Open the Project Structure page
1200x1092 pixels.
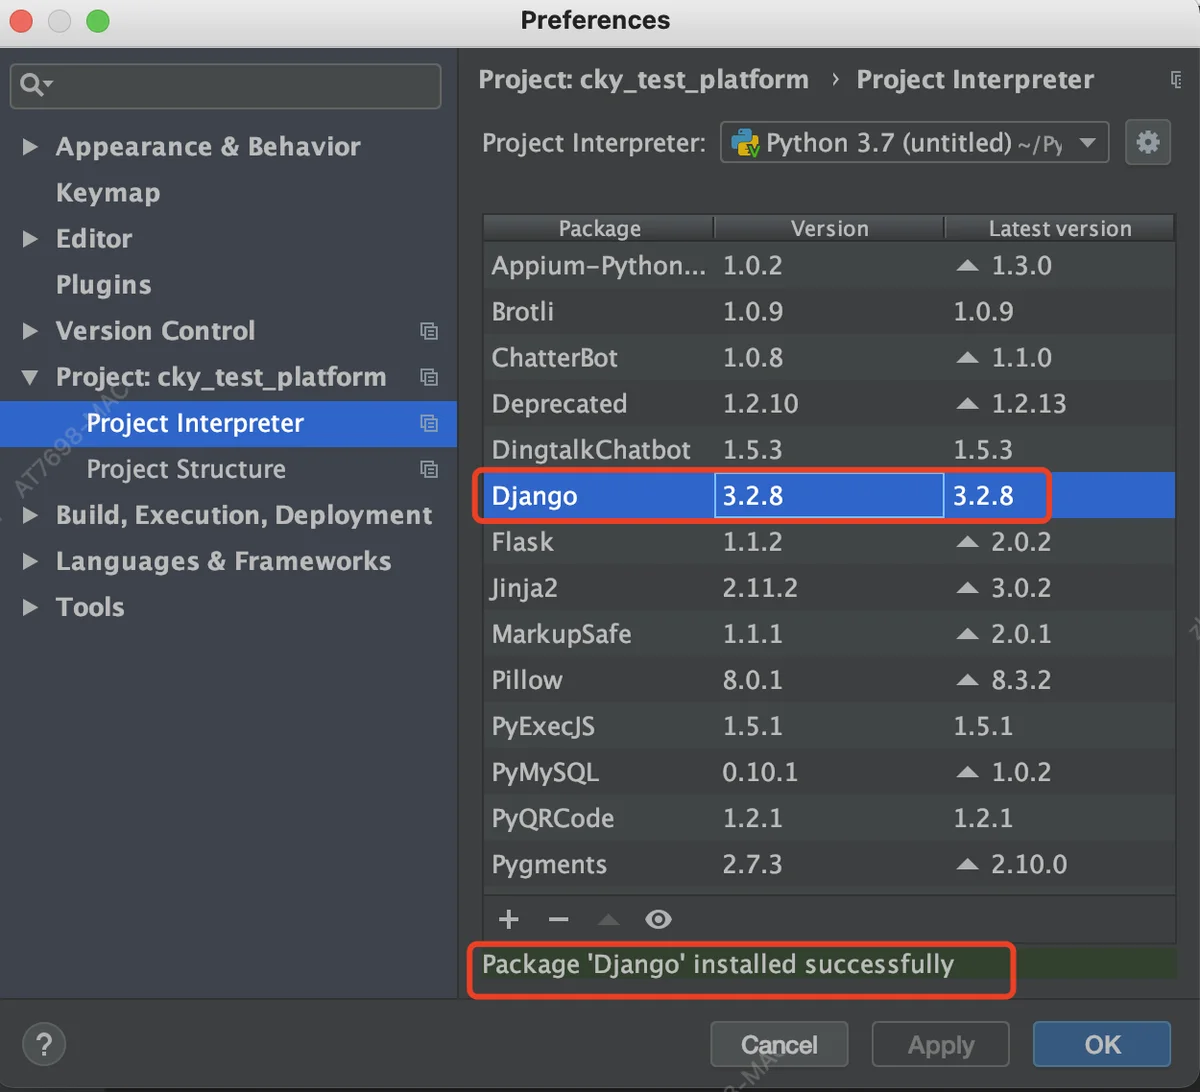186,469
